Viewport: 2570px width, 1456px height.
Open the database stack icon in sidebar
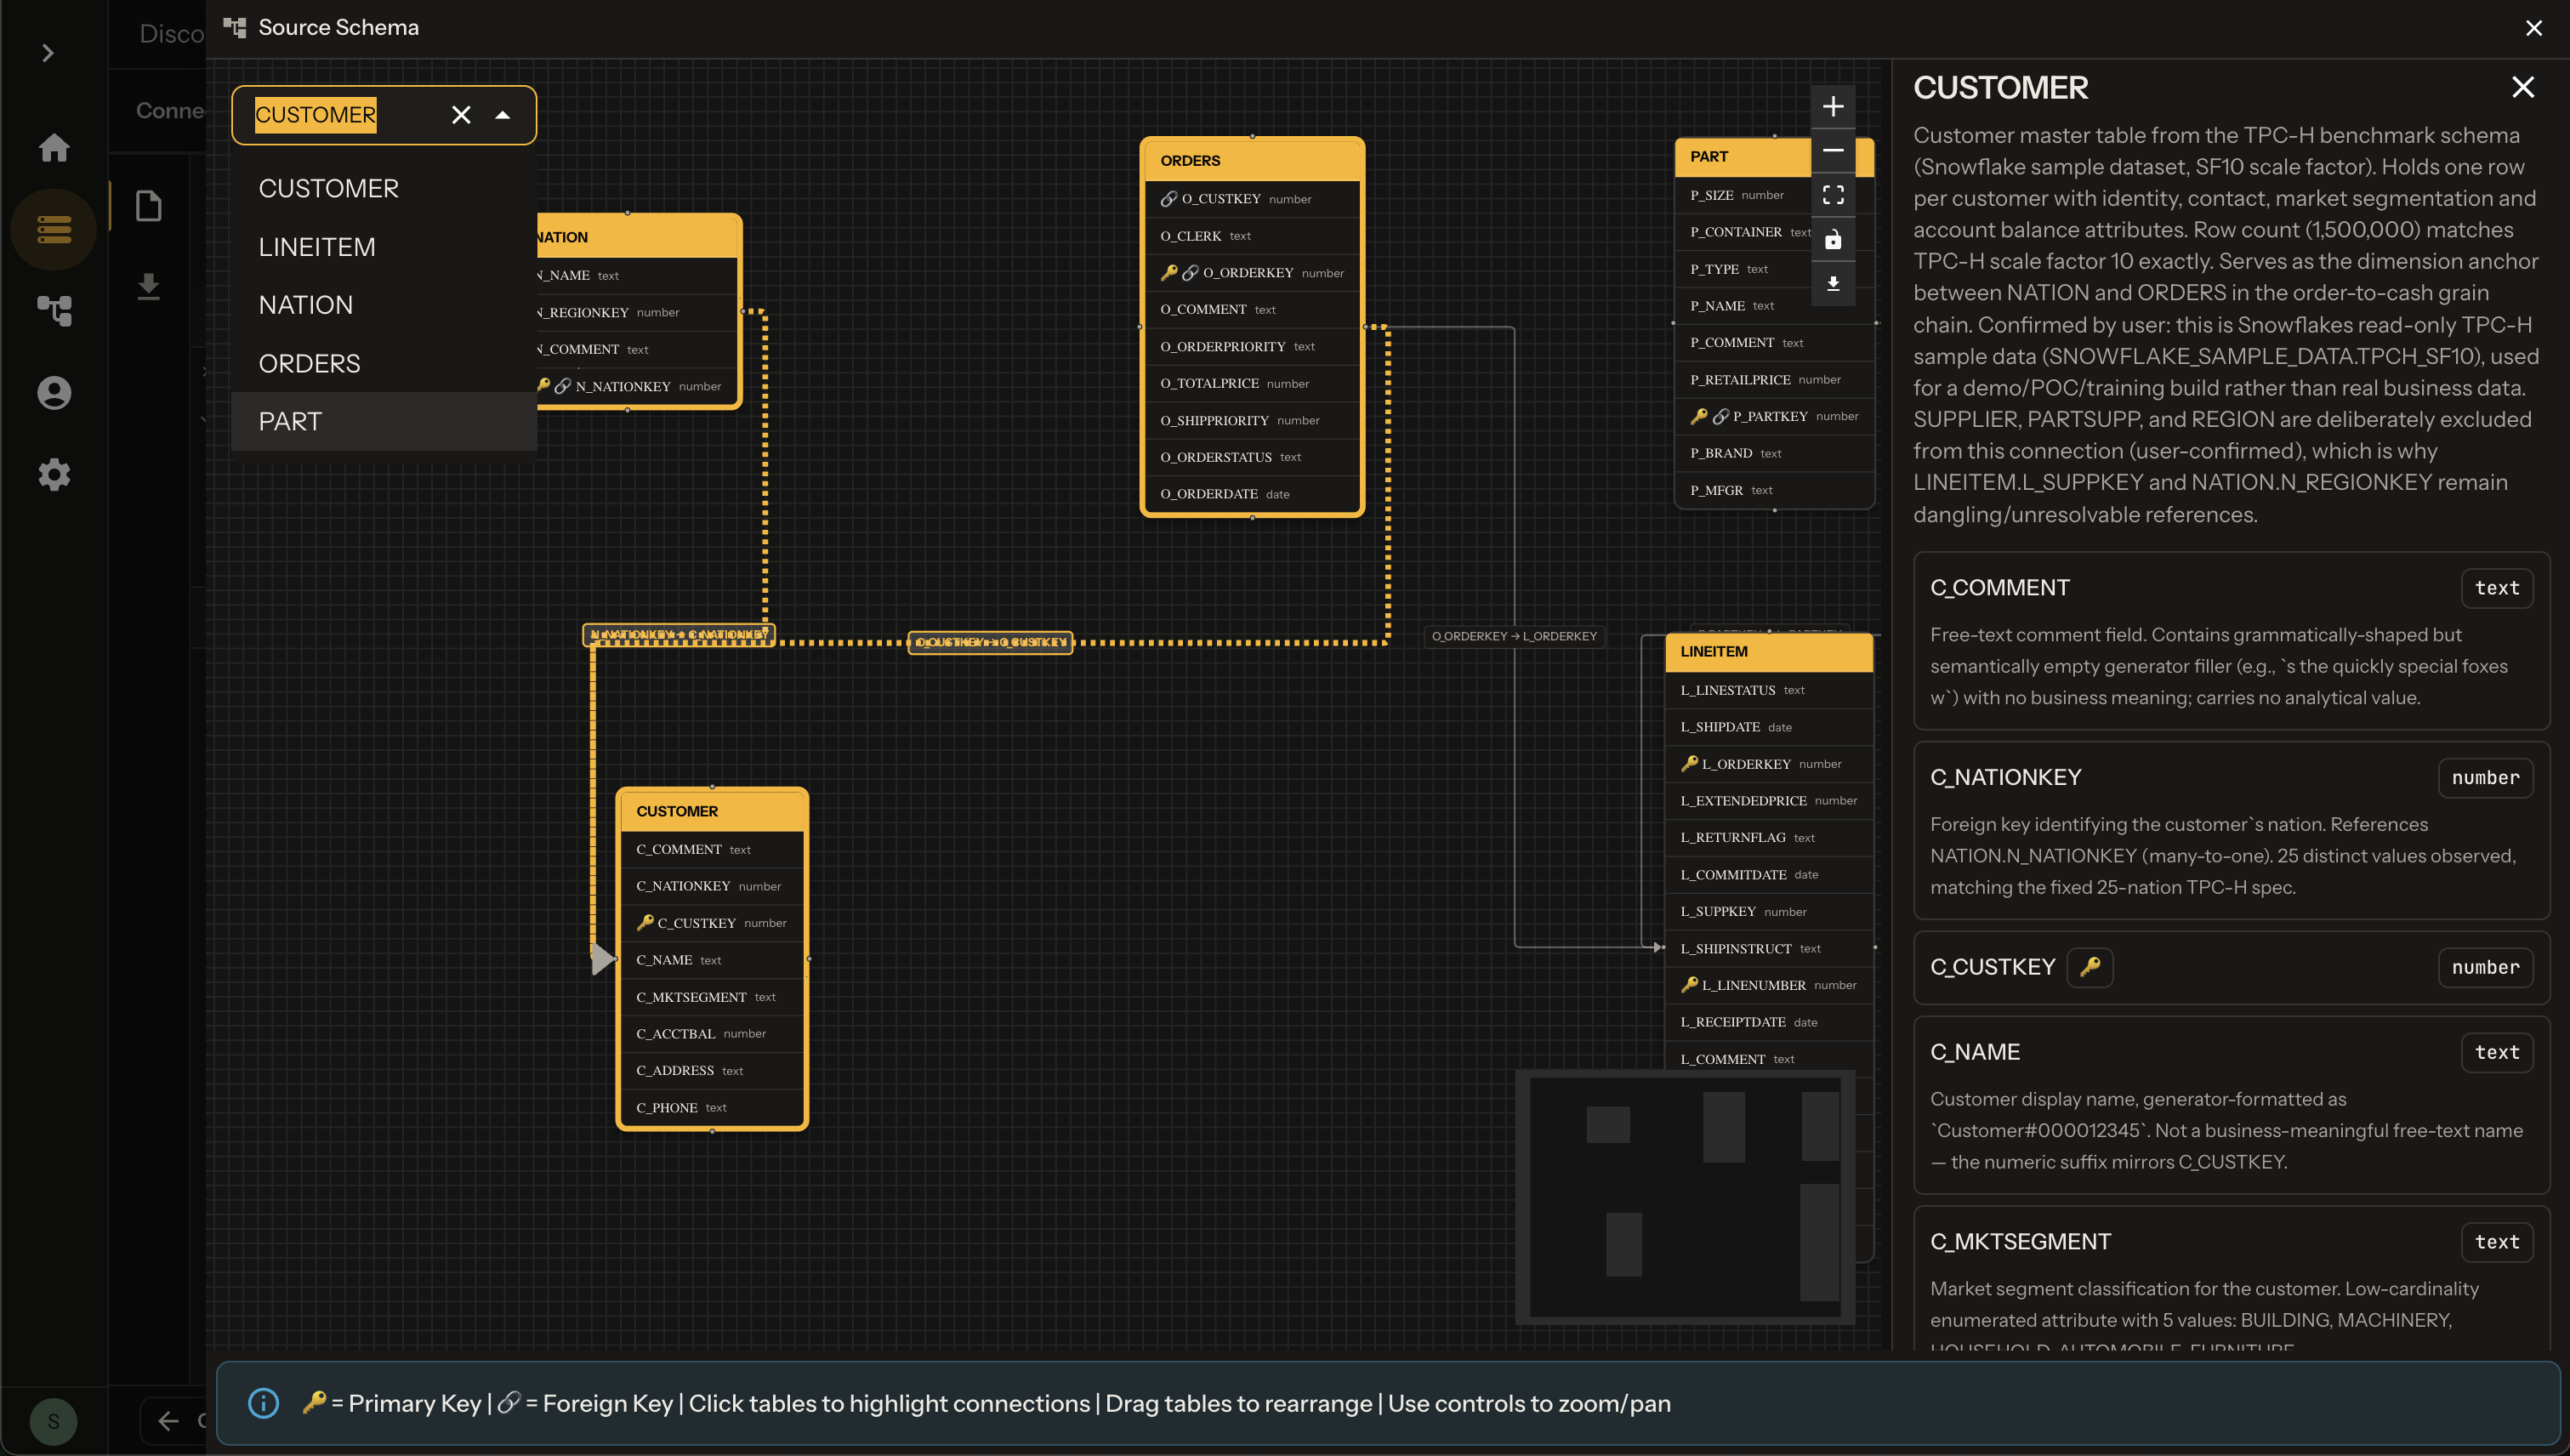tap(54, 229)
